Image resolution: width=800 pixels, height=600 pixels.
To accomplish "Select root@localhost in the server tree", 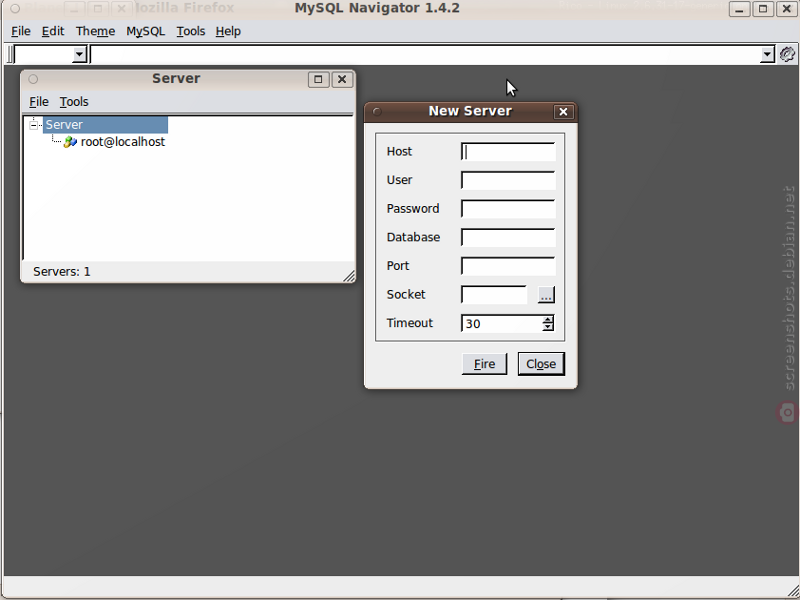I will click(123, 142).
